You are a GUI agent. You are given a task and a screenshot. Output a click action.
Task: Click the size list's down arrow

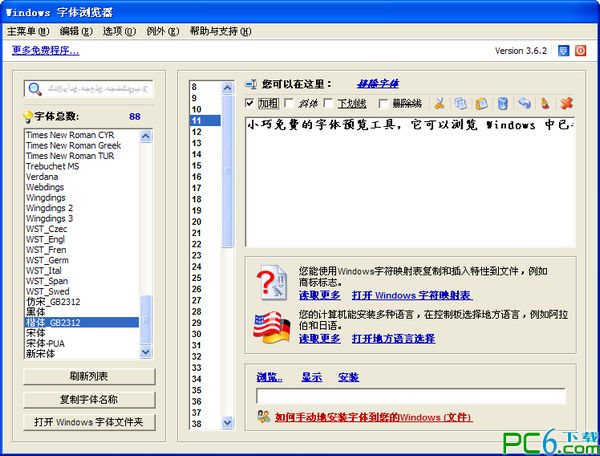(227, 422)
